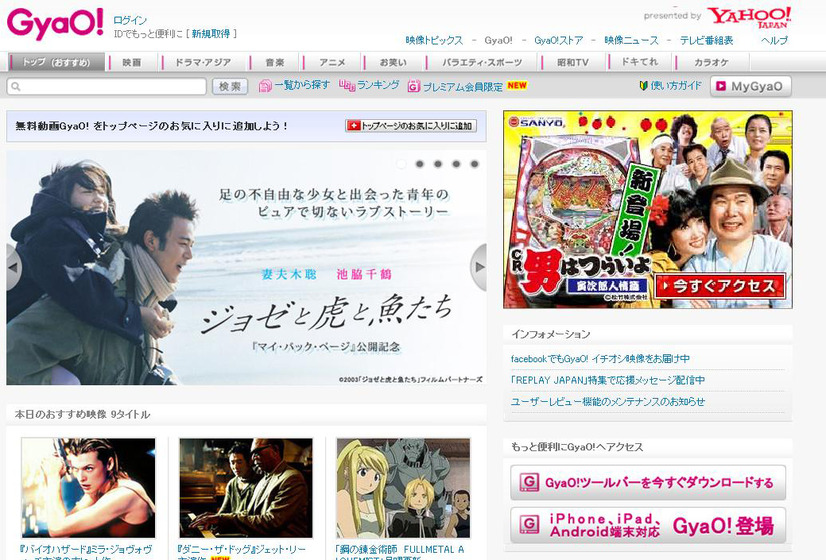Click the プレミアム会員限定 G icon
This screenshot has height=560, width=826.
[414, 86]
